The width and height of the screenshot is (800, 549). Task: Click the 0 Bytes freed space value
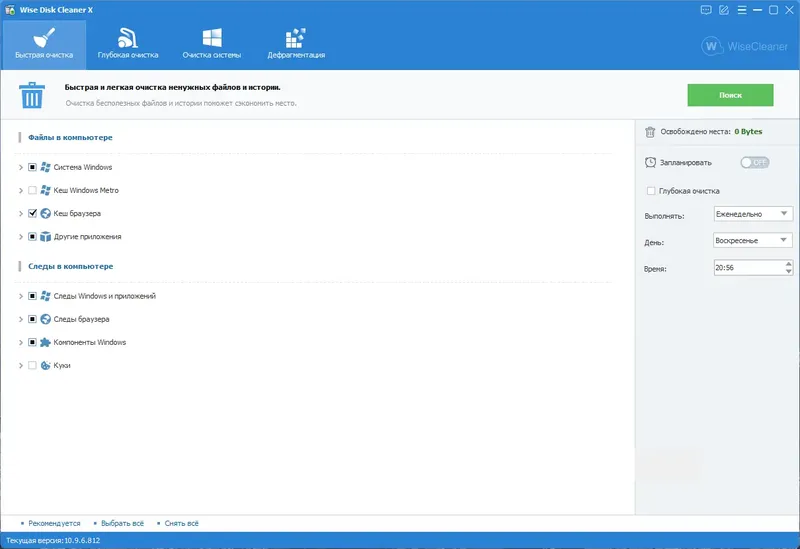coord(748,132)
